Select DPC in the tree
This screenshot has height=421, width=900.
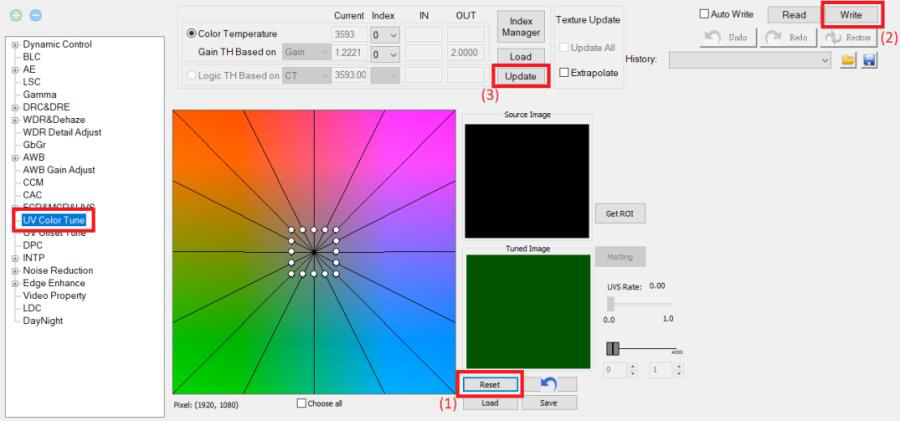point(33,245)
